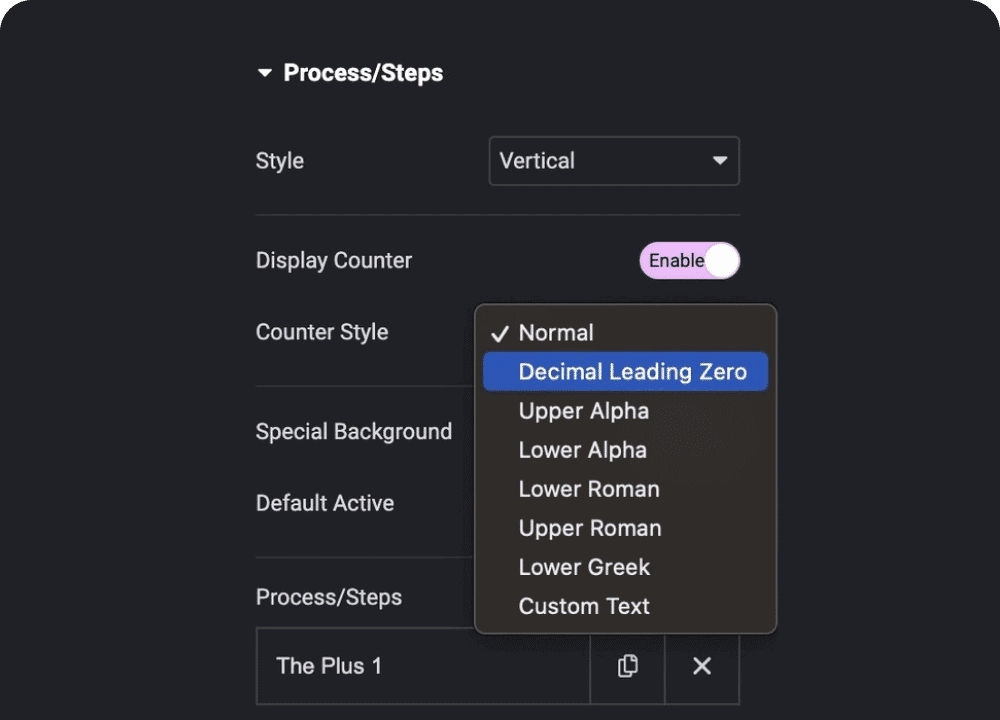Click the Display Counter label
Screen dimensions: 1000x720
pyautogui.click(x=334, y=261)
